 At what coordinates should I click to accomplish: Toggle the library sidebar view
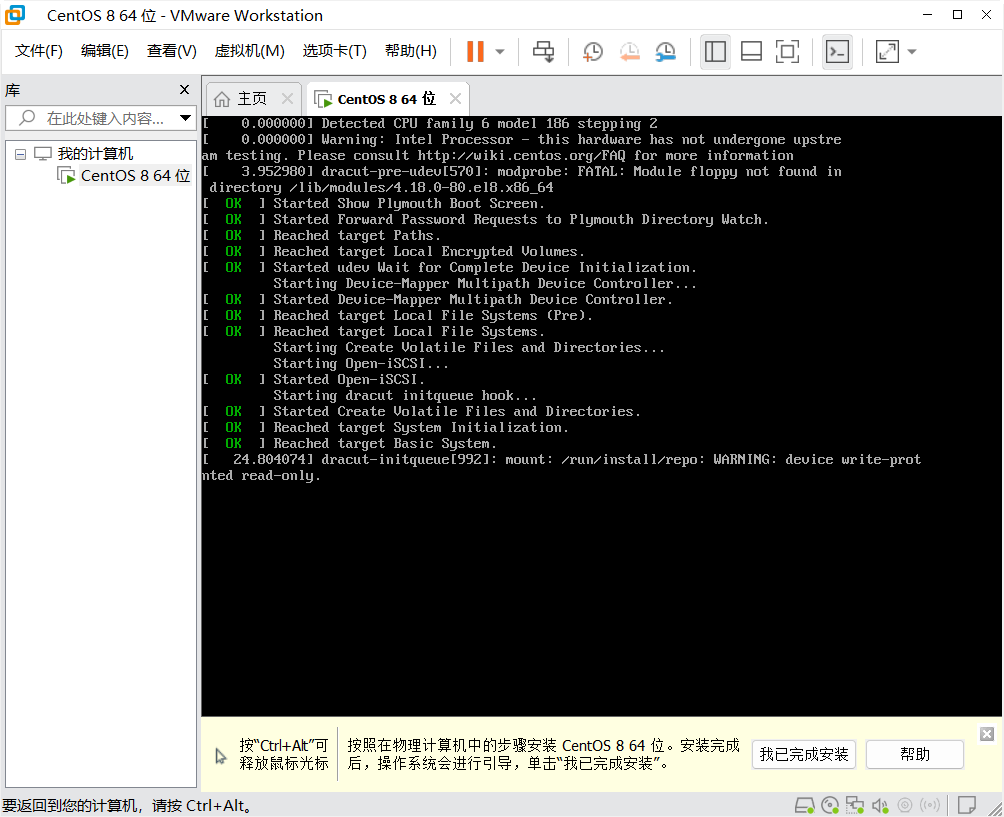[715, 51]
